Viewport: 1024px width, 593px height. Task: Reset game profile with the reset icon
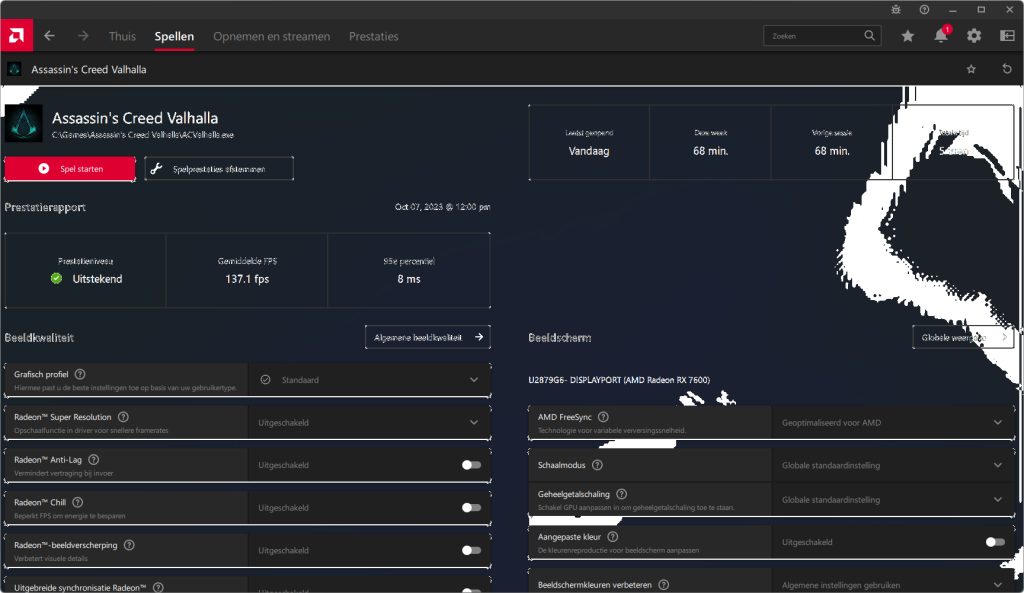[x=1006, y=69]
